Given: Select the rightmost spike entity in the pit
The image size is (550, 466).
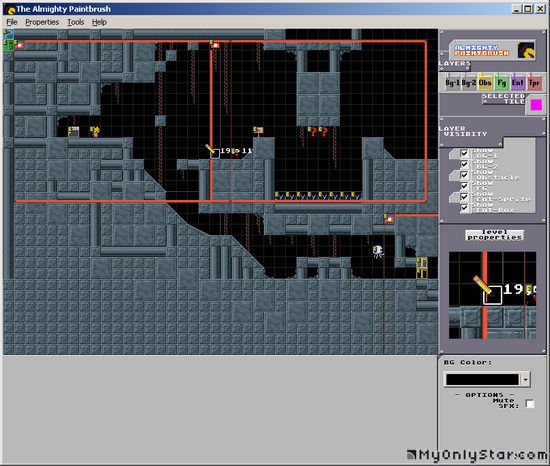Looking at the screenshot, I should 356,196.
